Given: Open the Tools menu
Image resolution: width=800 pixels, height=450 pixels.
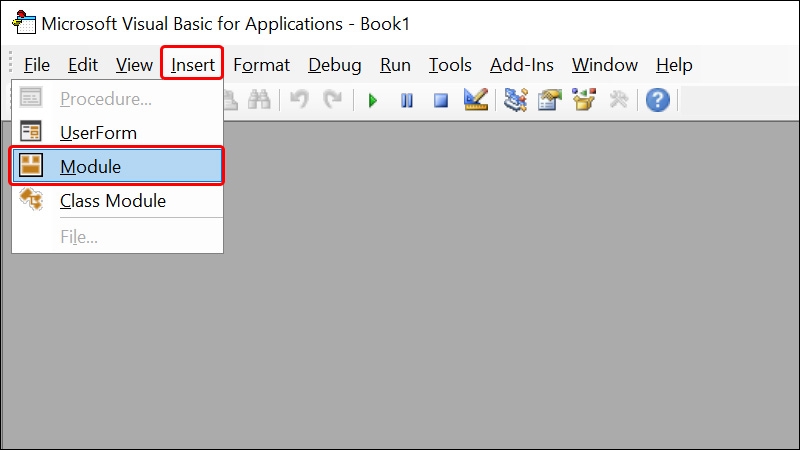Looking at the screenshot, I should point(449,65).
